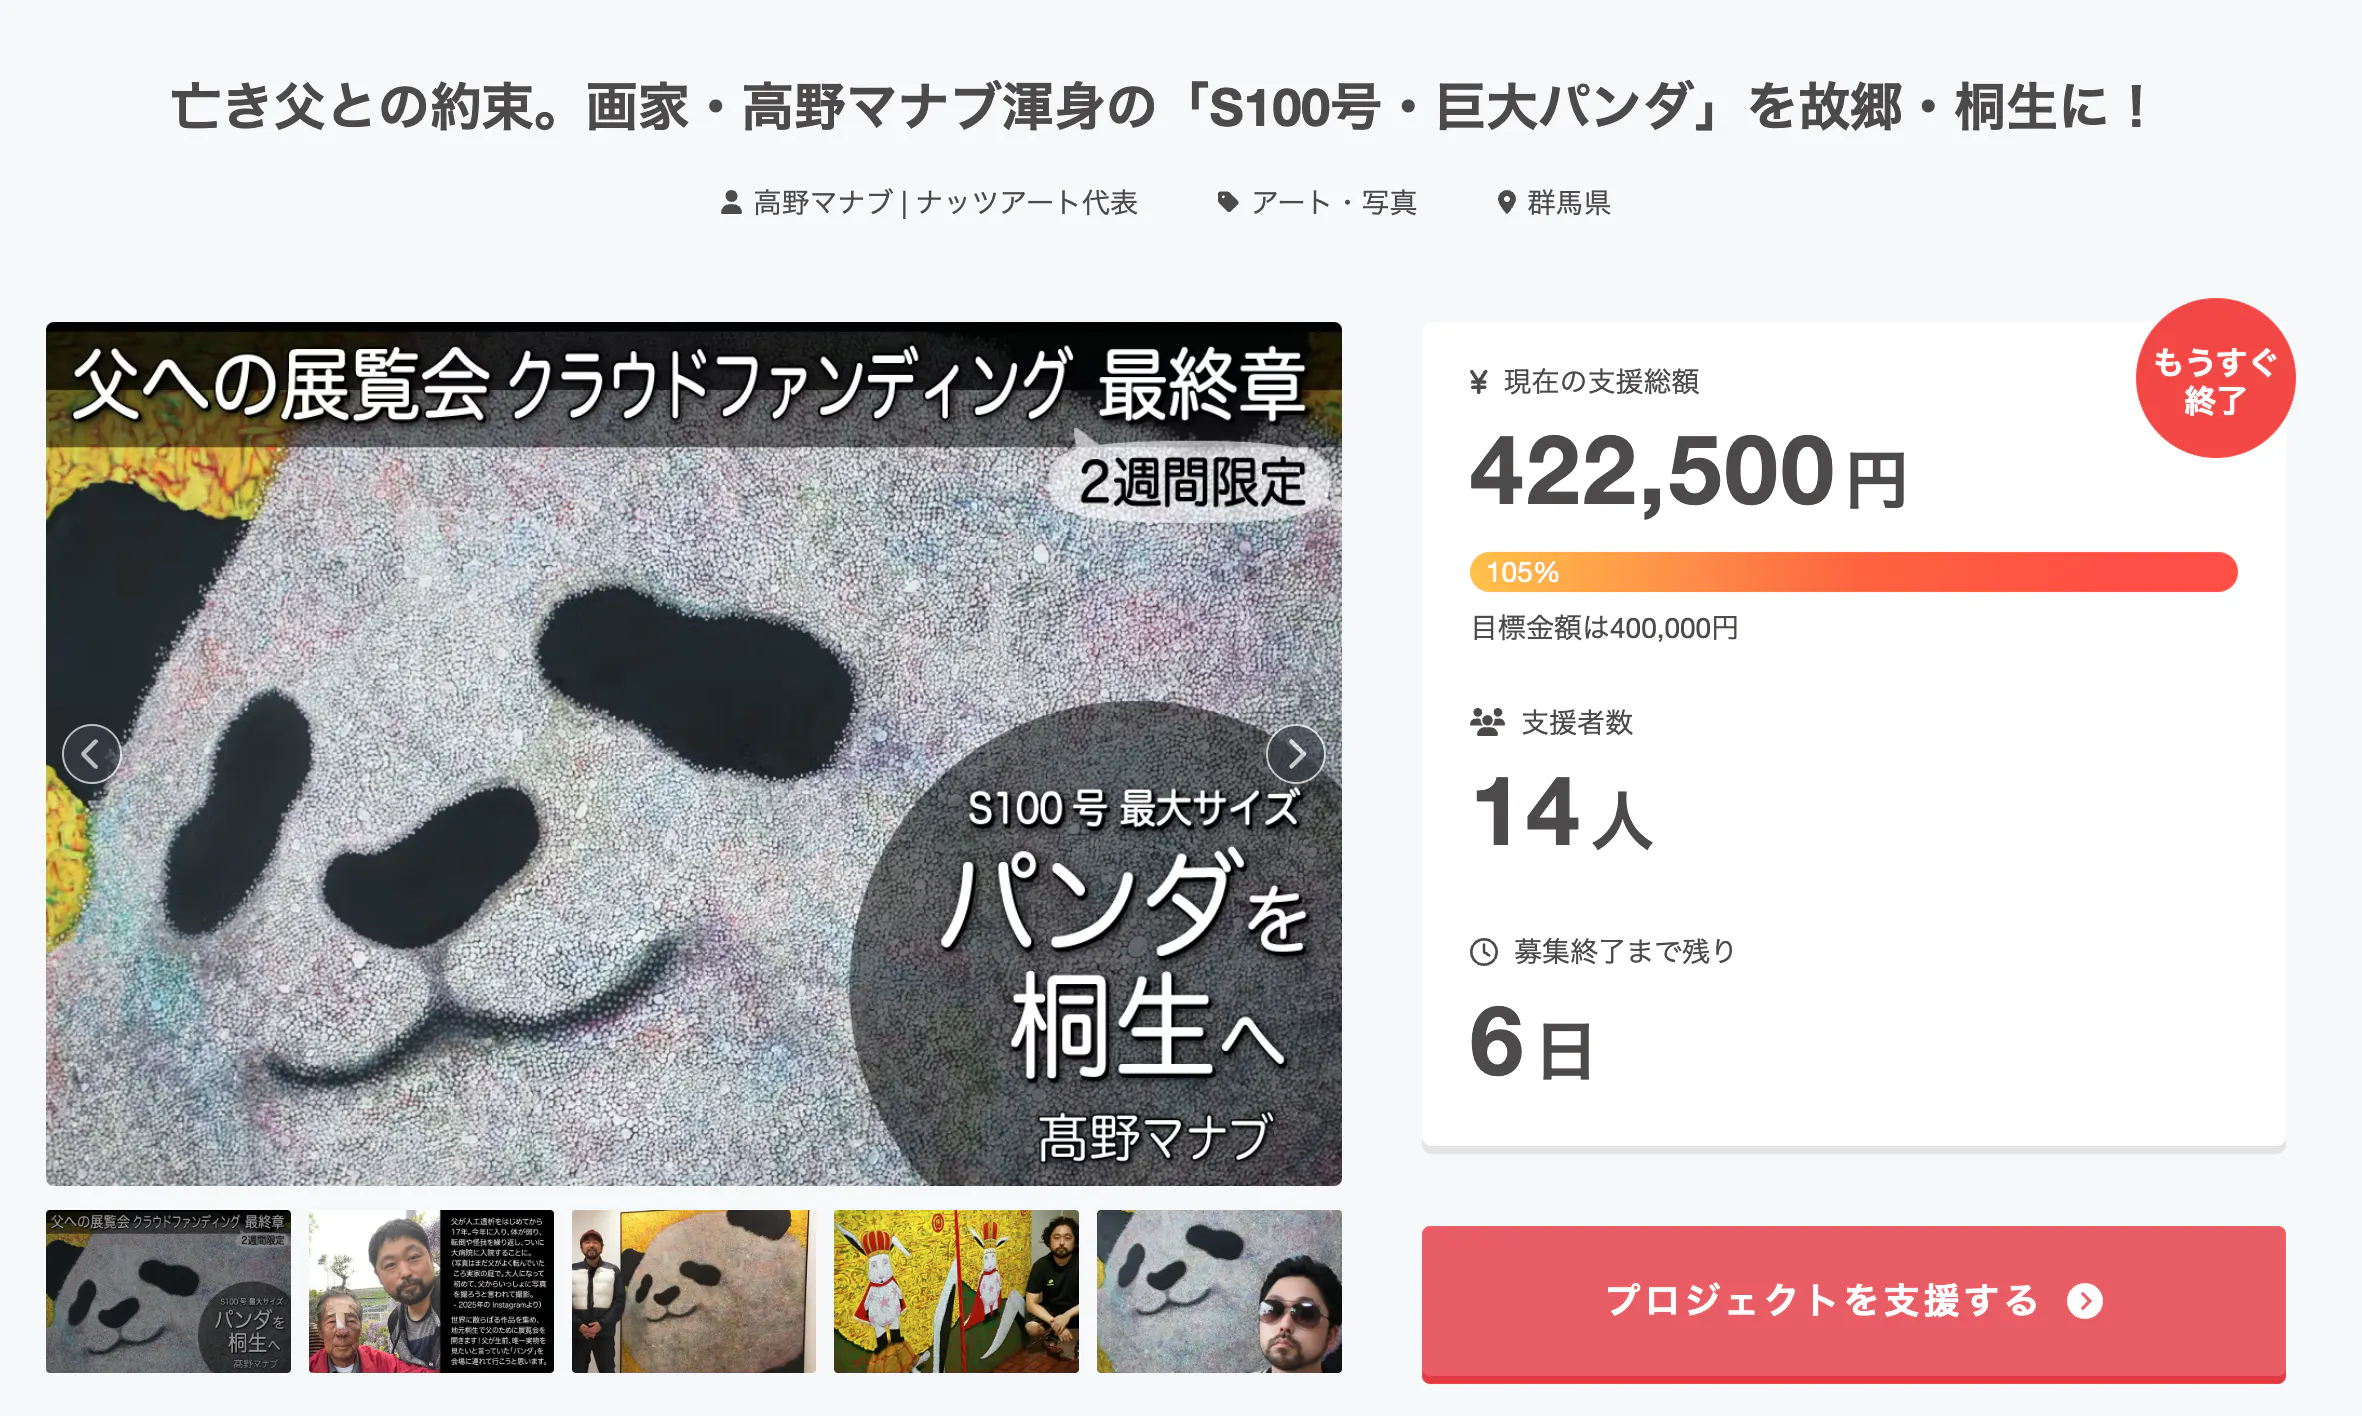Select first thumbnail with panda title banner

(168, 1291)
